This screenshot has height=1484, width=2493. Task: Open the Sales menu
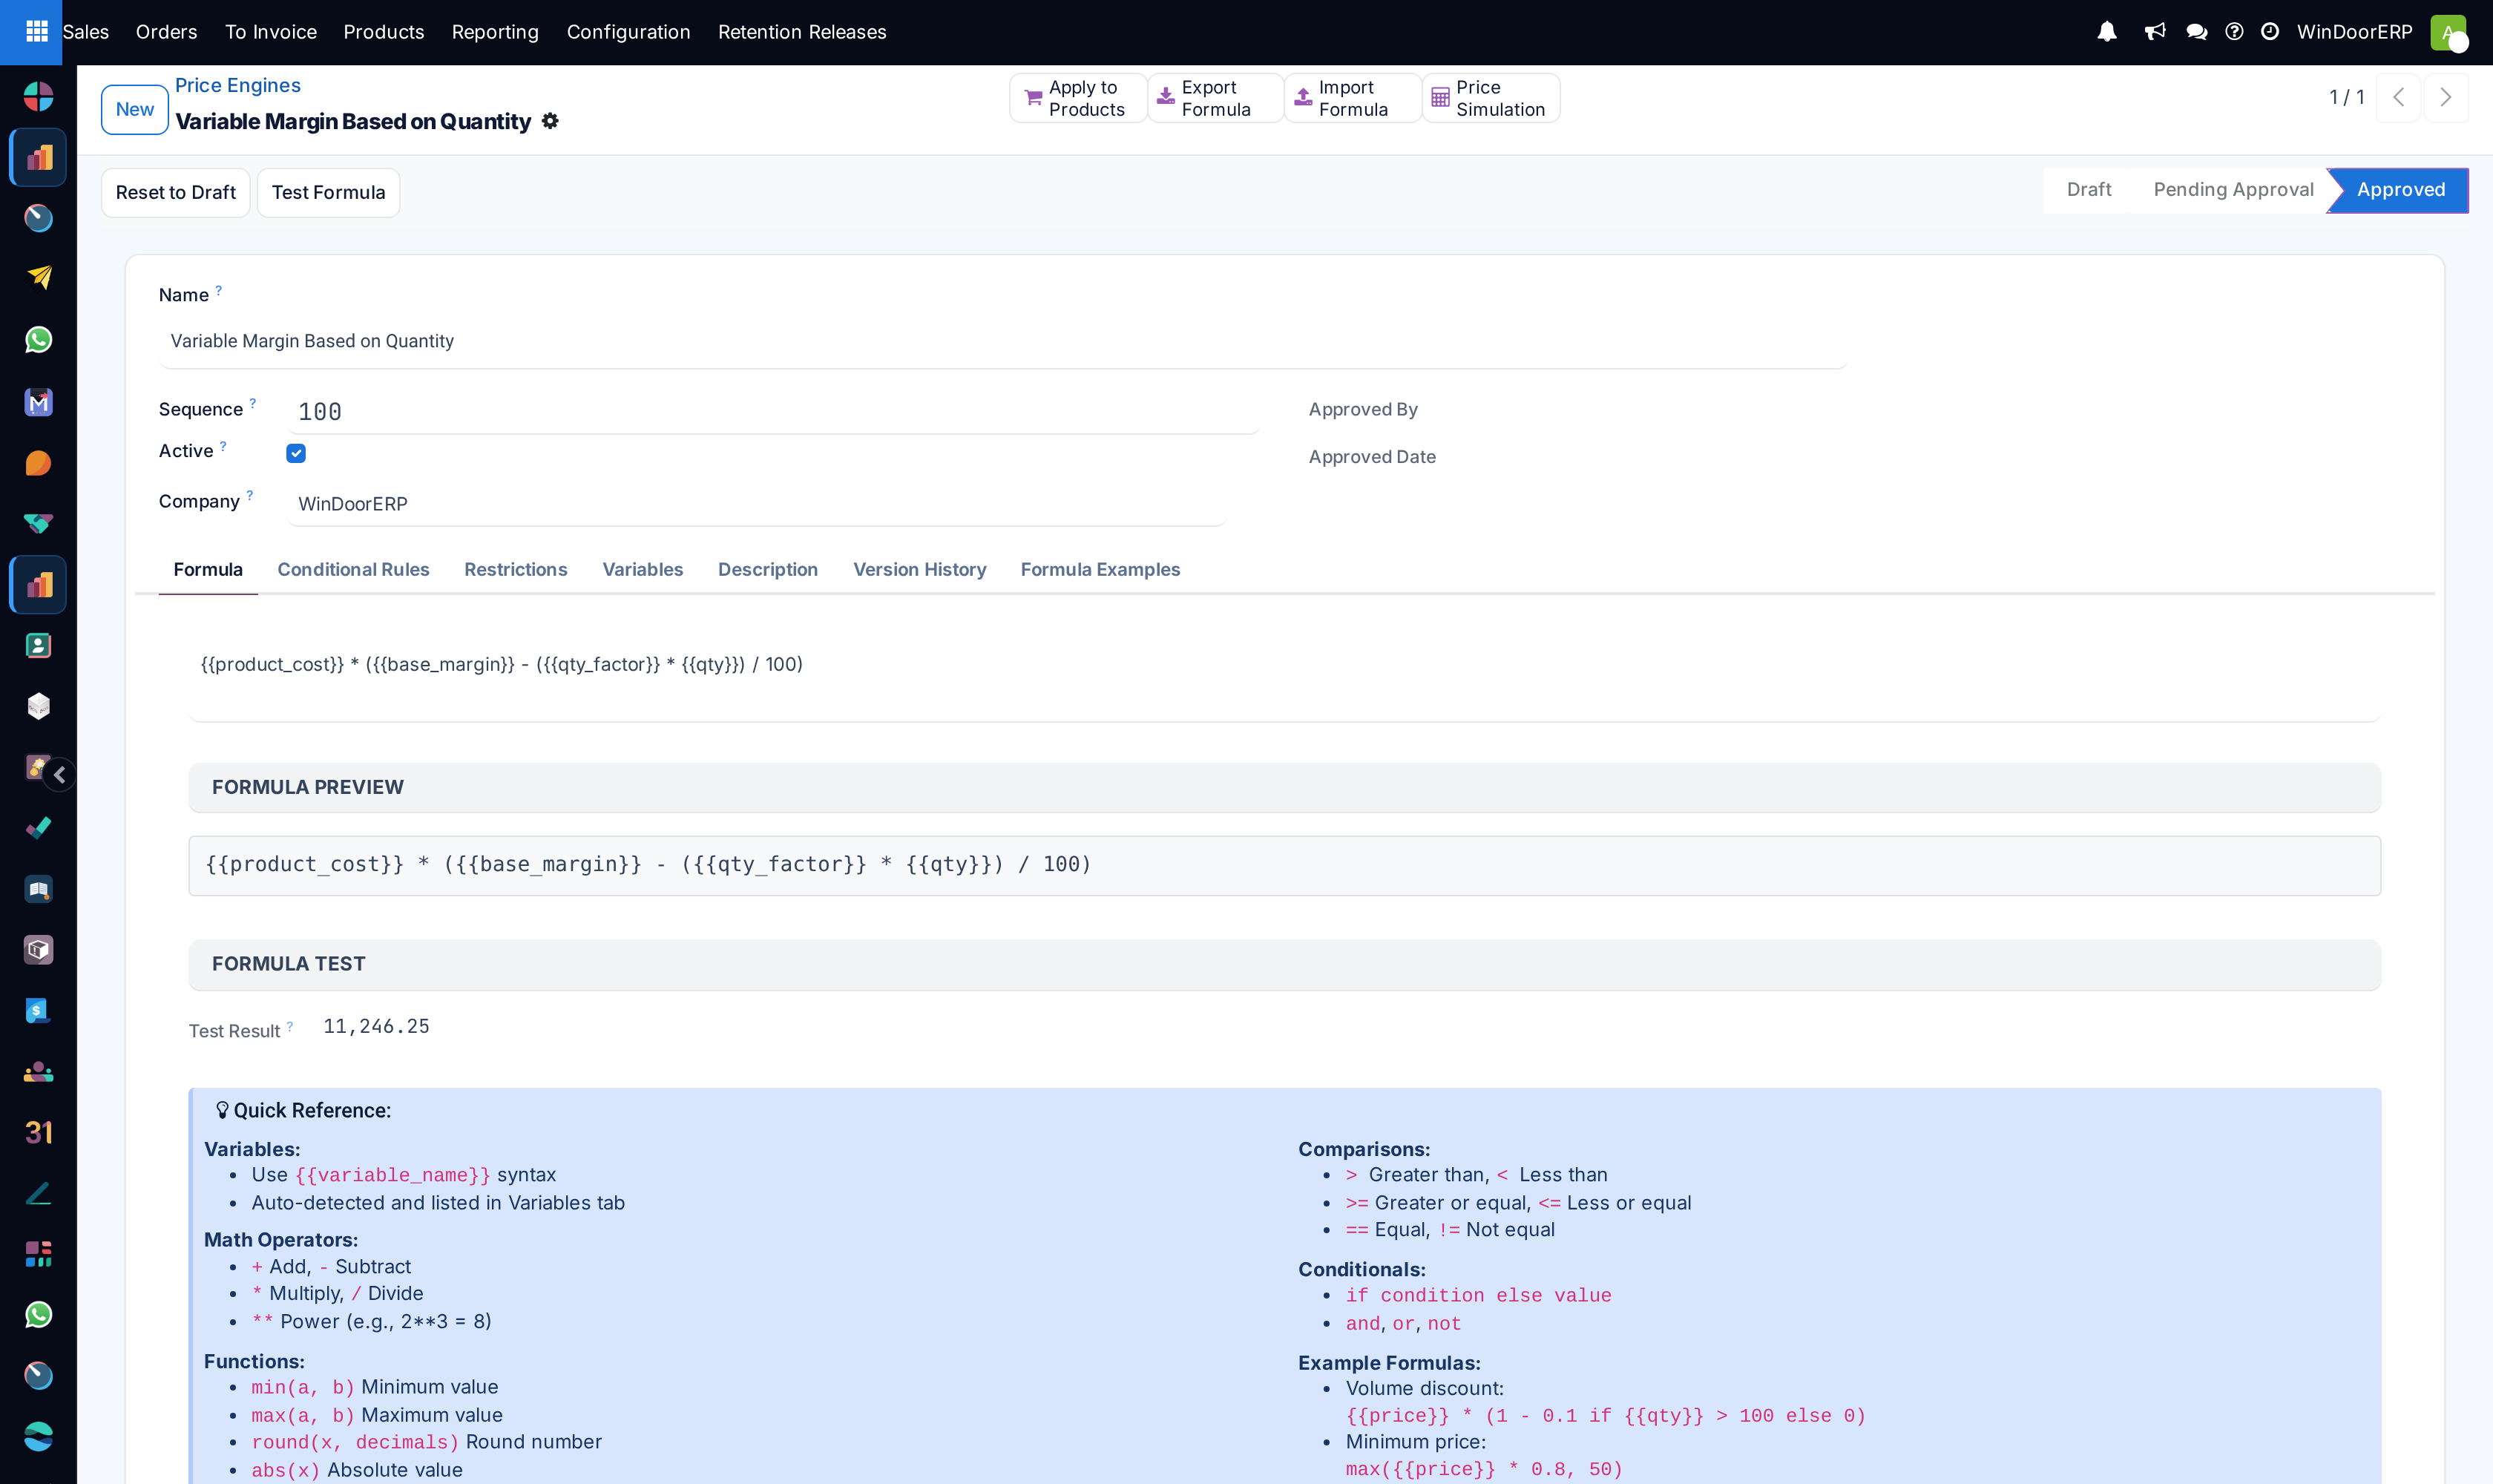pos(85,32)
